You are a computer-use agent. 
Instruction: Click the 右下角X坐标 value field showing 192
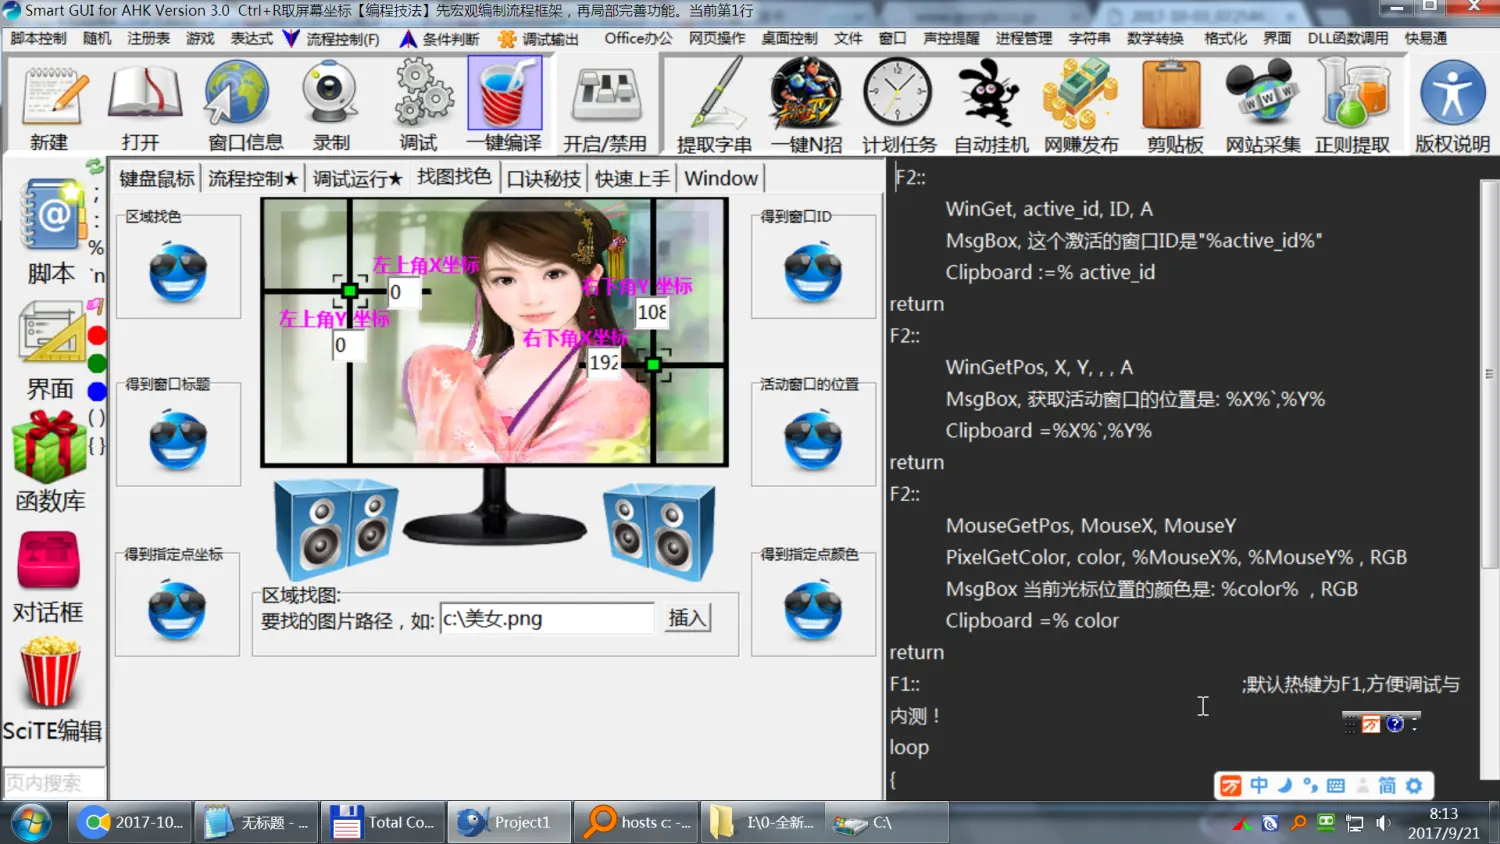(x=604, y=362)
